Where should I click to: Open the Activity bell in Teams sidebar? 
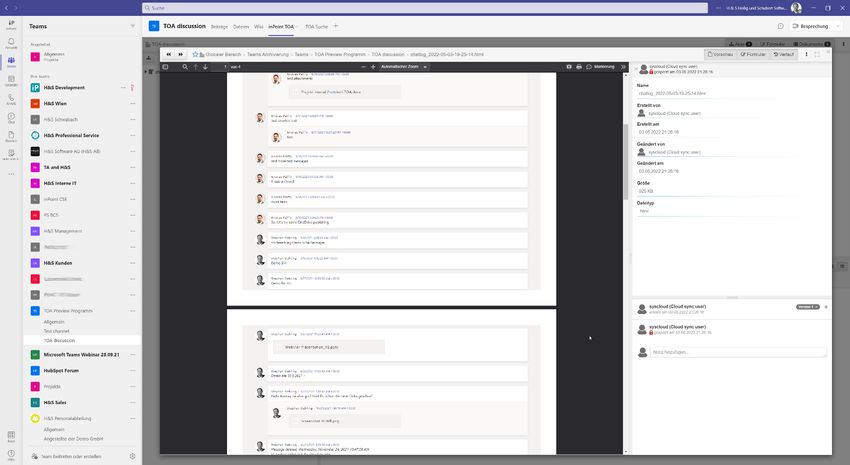point(11,43)
